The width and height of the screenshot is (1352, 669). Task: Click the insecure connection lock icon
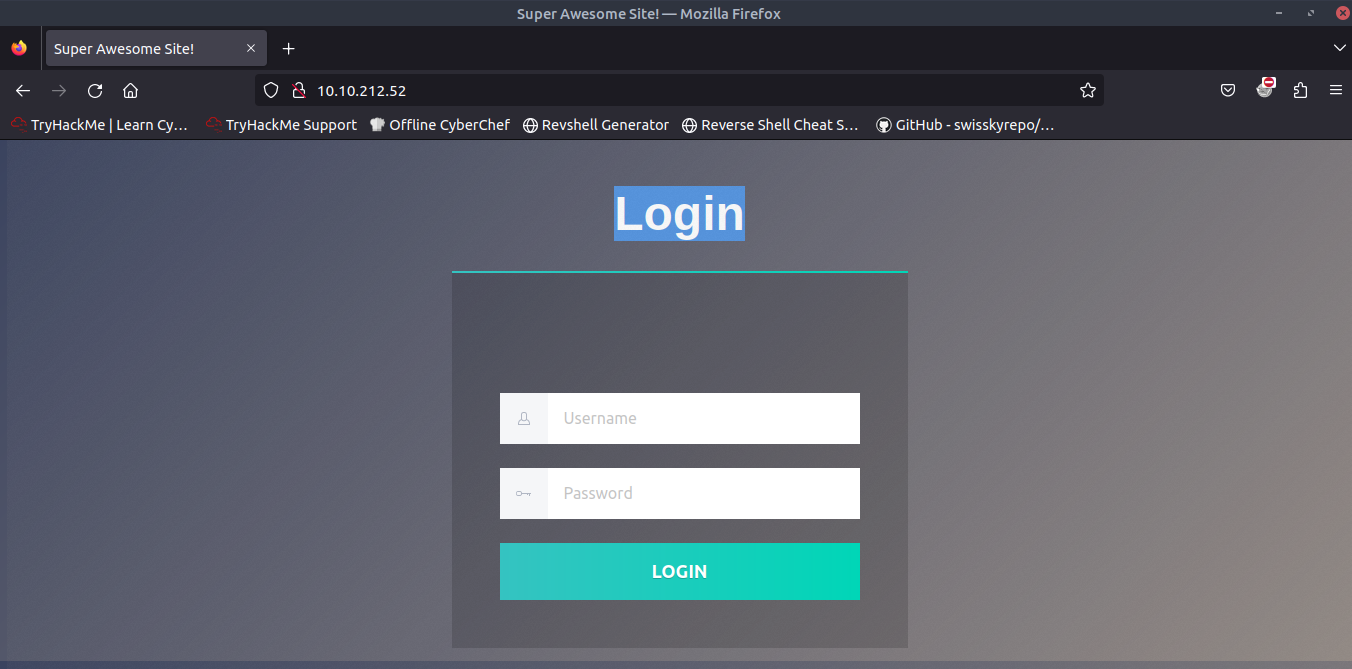click(297, 90)
